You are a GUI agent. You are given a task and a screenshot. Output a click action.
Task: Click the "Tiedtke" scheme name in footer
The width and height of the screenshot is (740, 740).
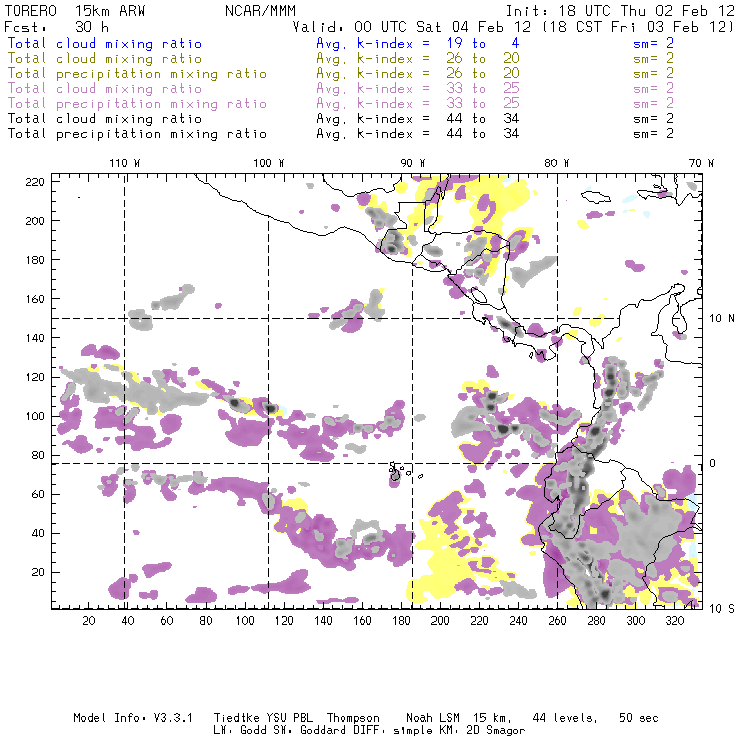tap(236, 718)
